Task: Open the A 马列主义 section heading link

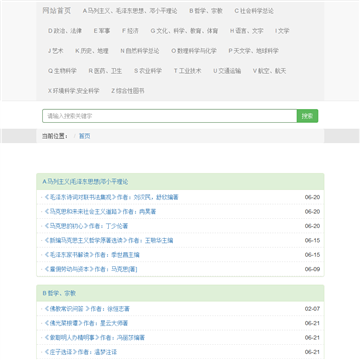Action: pyautogui.click(x=85, y=182)
